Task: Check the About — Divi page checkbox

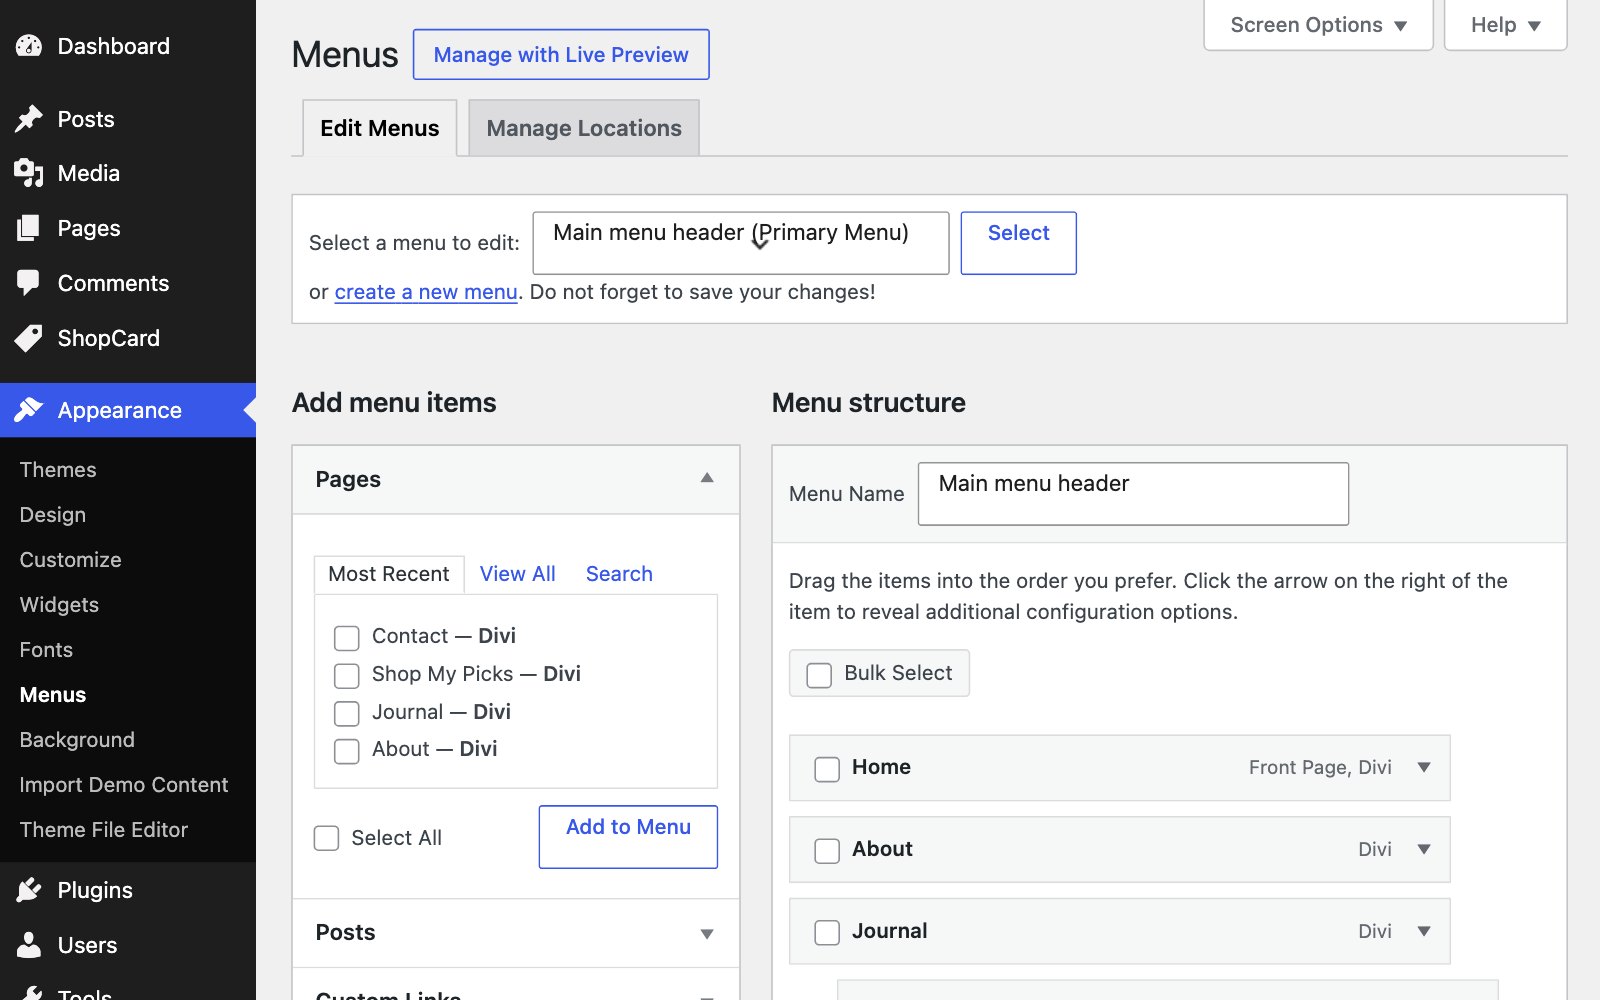Action: point(347,751)
